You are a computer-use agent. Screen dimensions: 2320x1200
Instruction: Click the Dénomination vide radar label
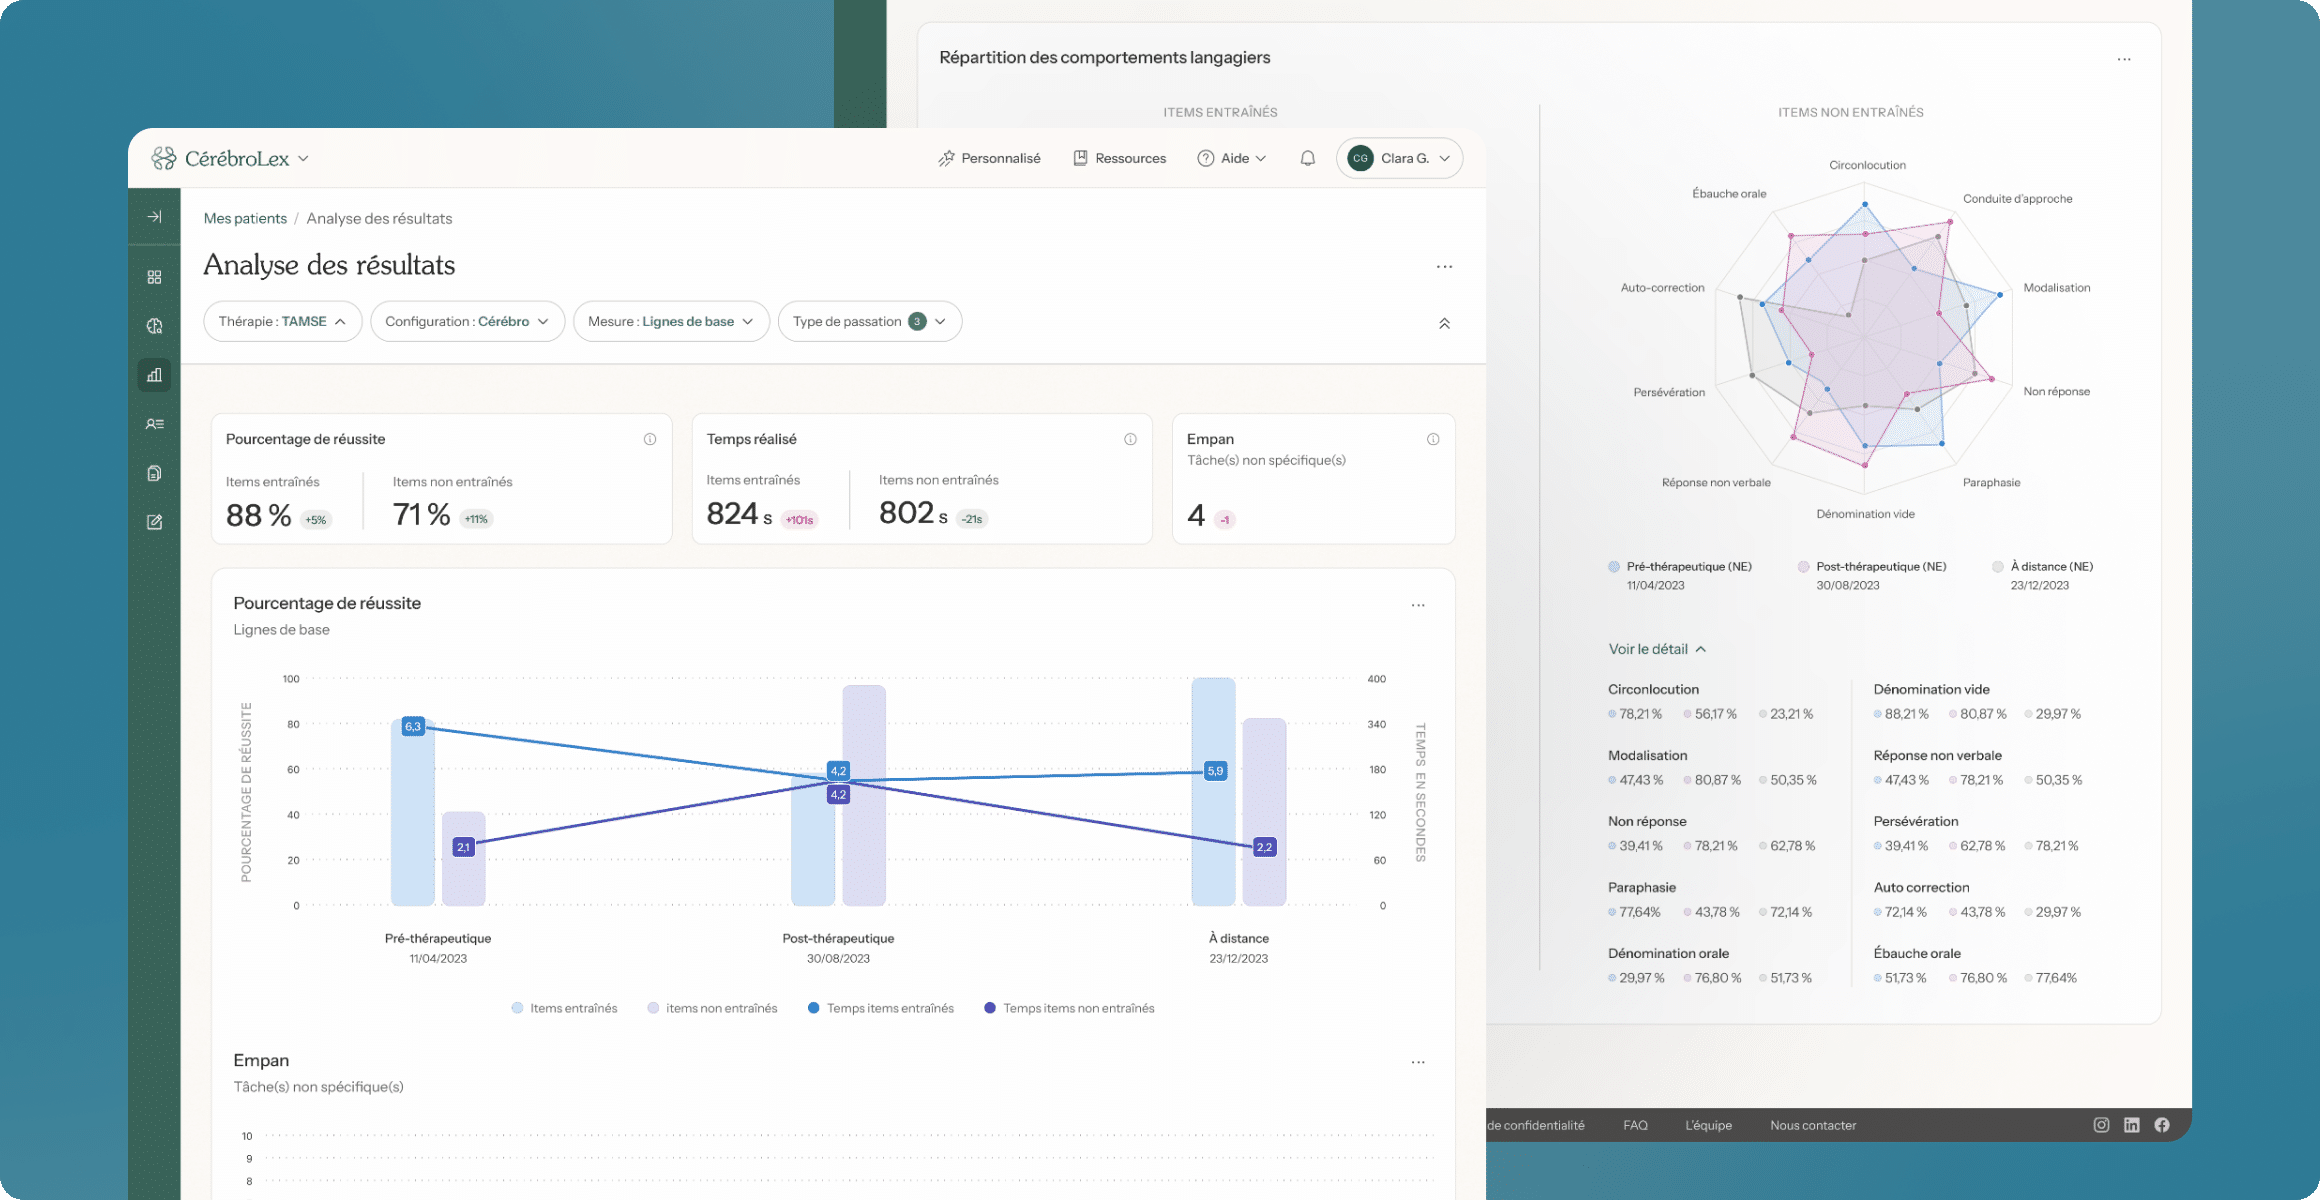pyautogui.click(x=1865, y=514)
